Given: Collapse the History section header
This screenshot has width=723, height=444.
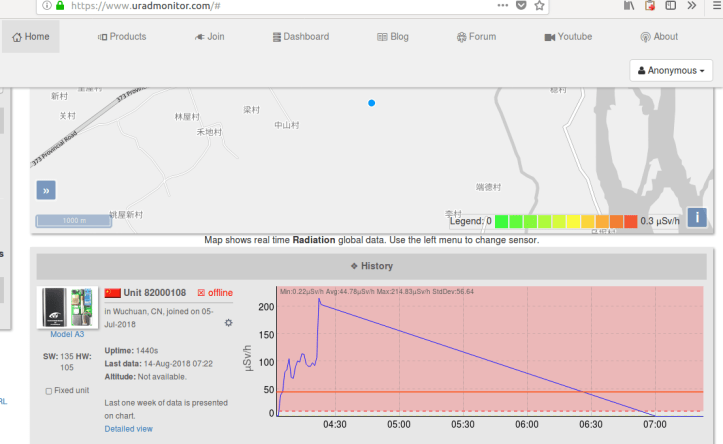Looking at the screenshot, I should click(371, 266).
